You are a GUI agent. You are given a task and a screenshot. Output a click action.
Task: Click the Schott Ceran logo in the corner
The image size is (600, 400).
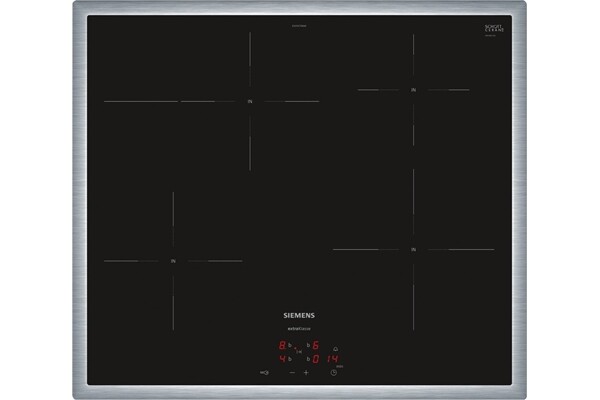(494, 29)
